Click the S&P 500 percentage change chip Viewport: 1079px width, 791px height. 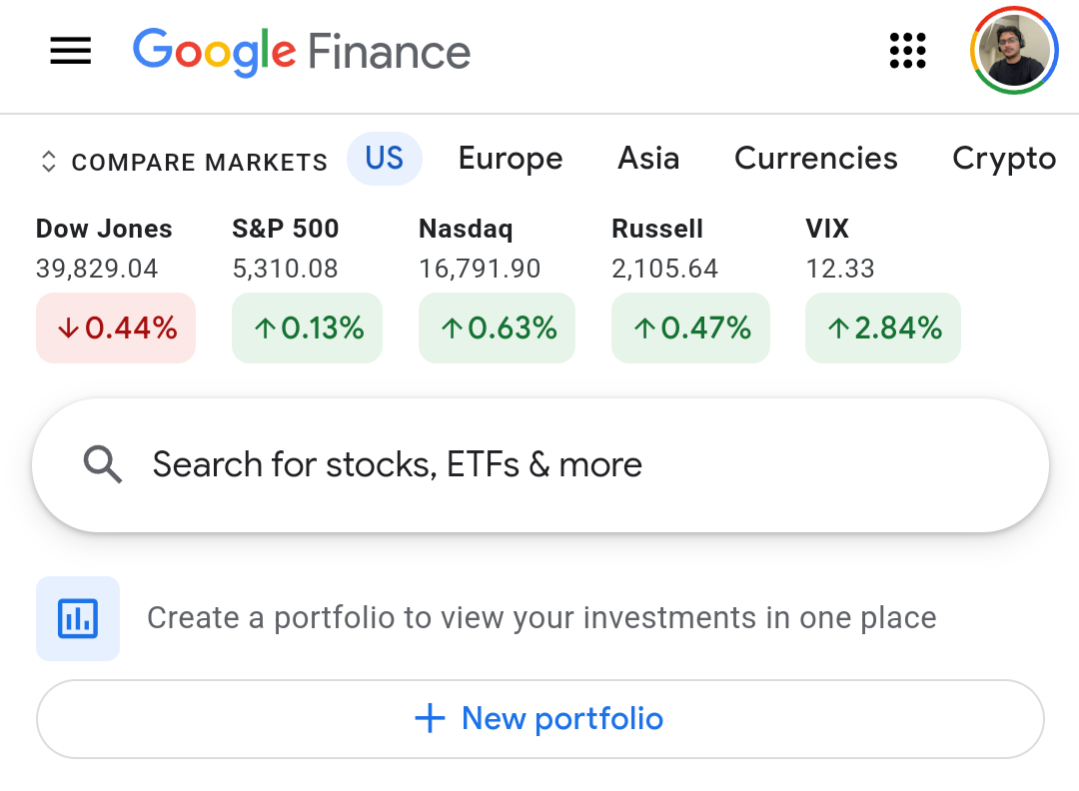pyautogui.click(x=306, y=327)
